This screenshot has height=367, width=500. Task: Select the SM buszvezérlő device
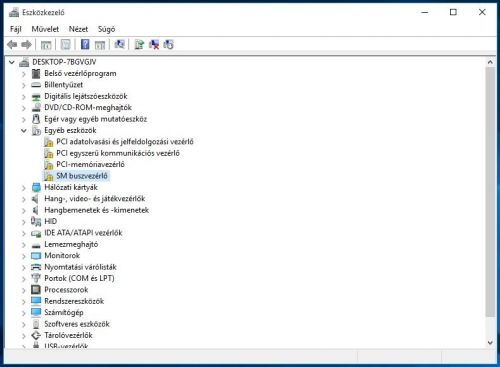coord(82,176)
